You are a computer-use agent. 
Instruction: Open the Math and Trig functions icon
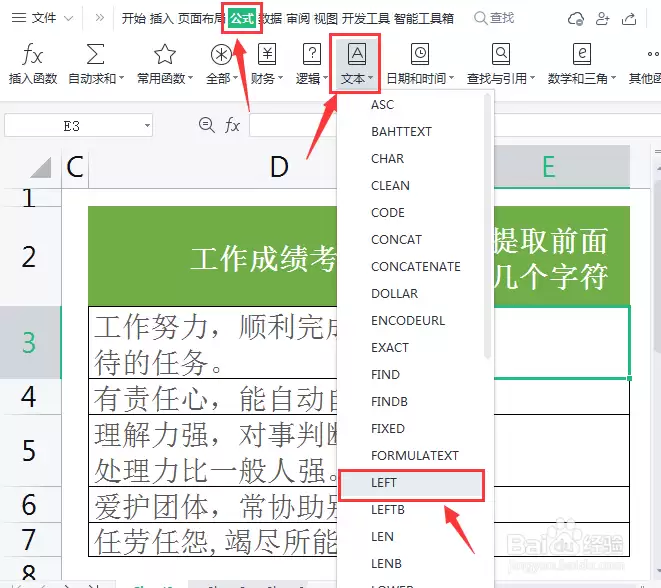(581, 54)
